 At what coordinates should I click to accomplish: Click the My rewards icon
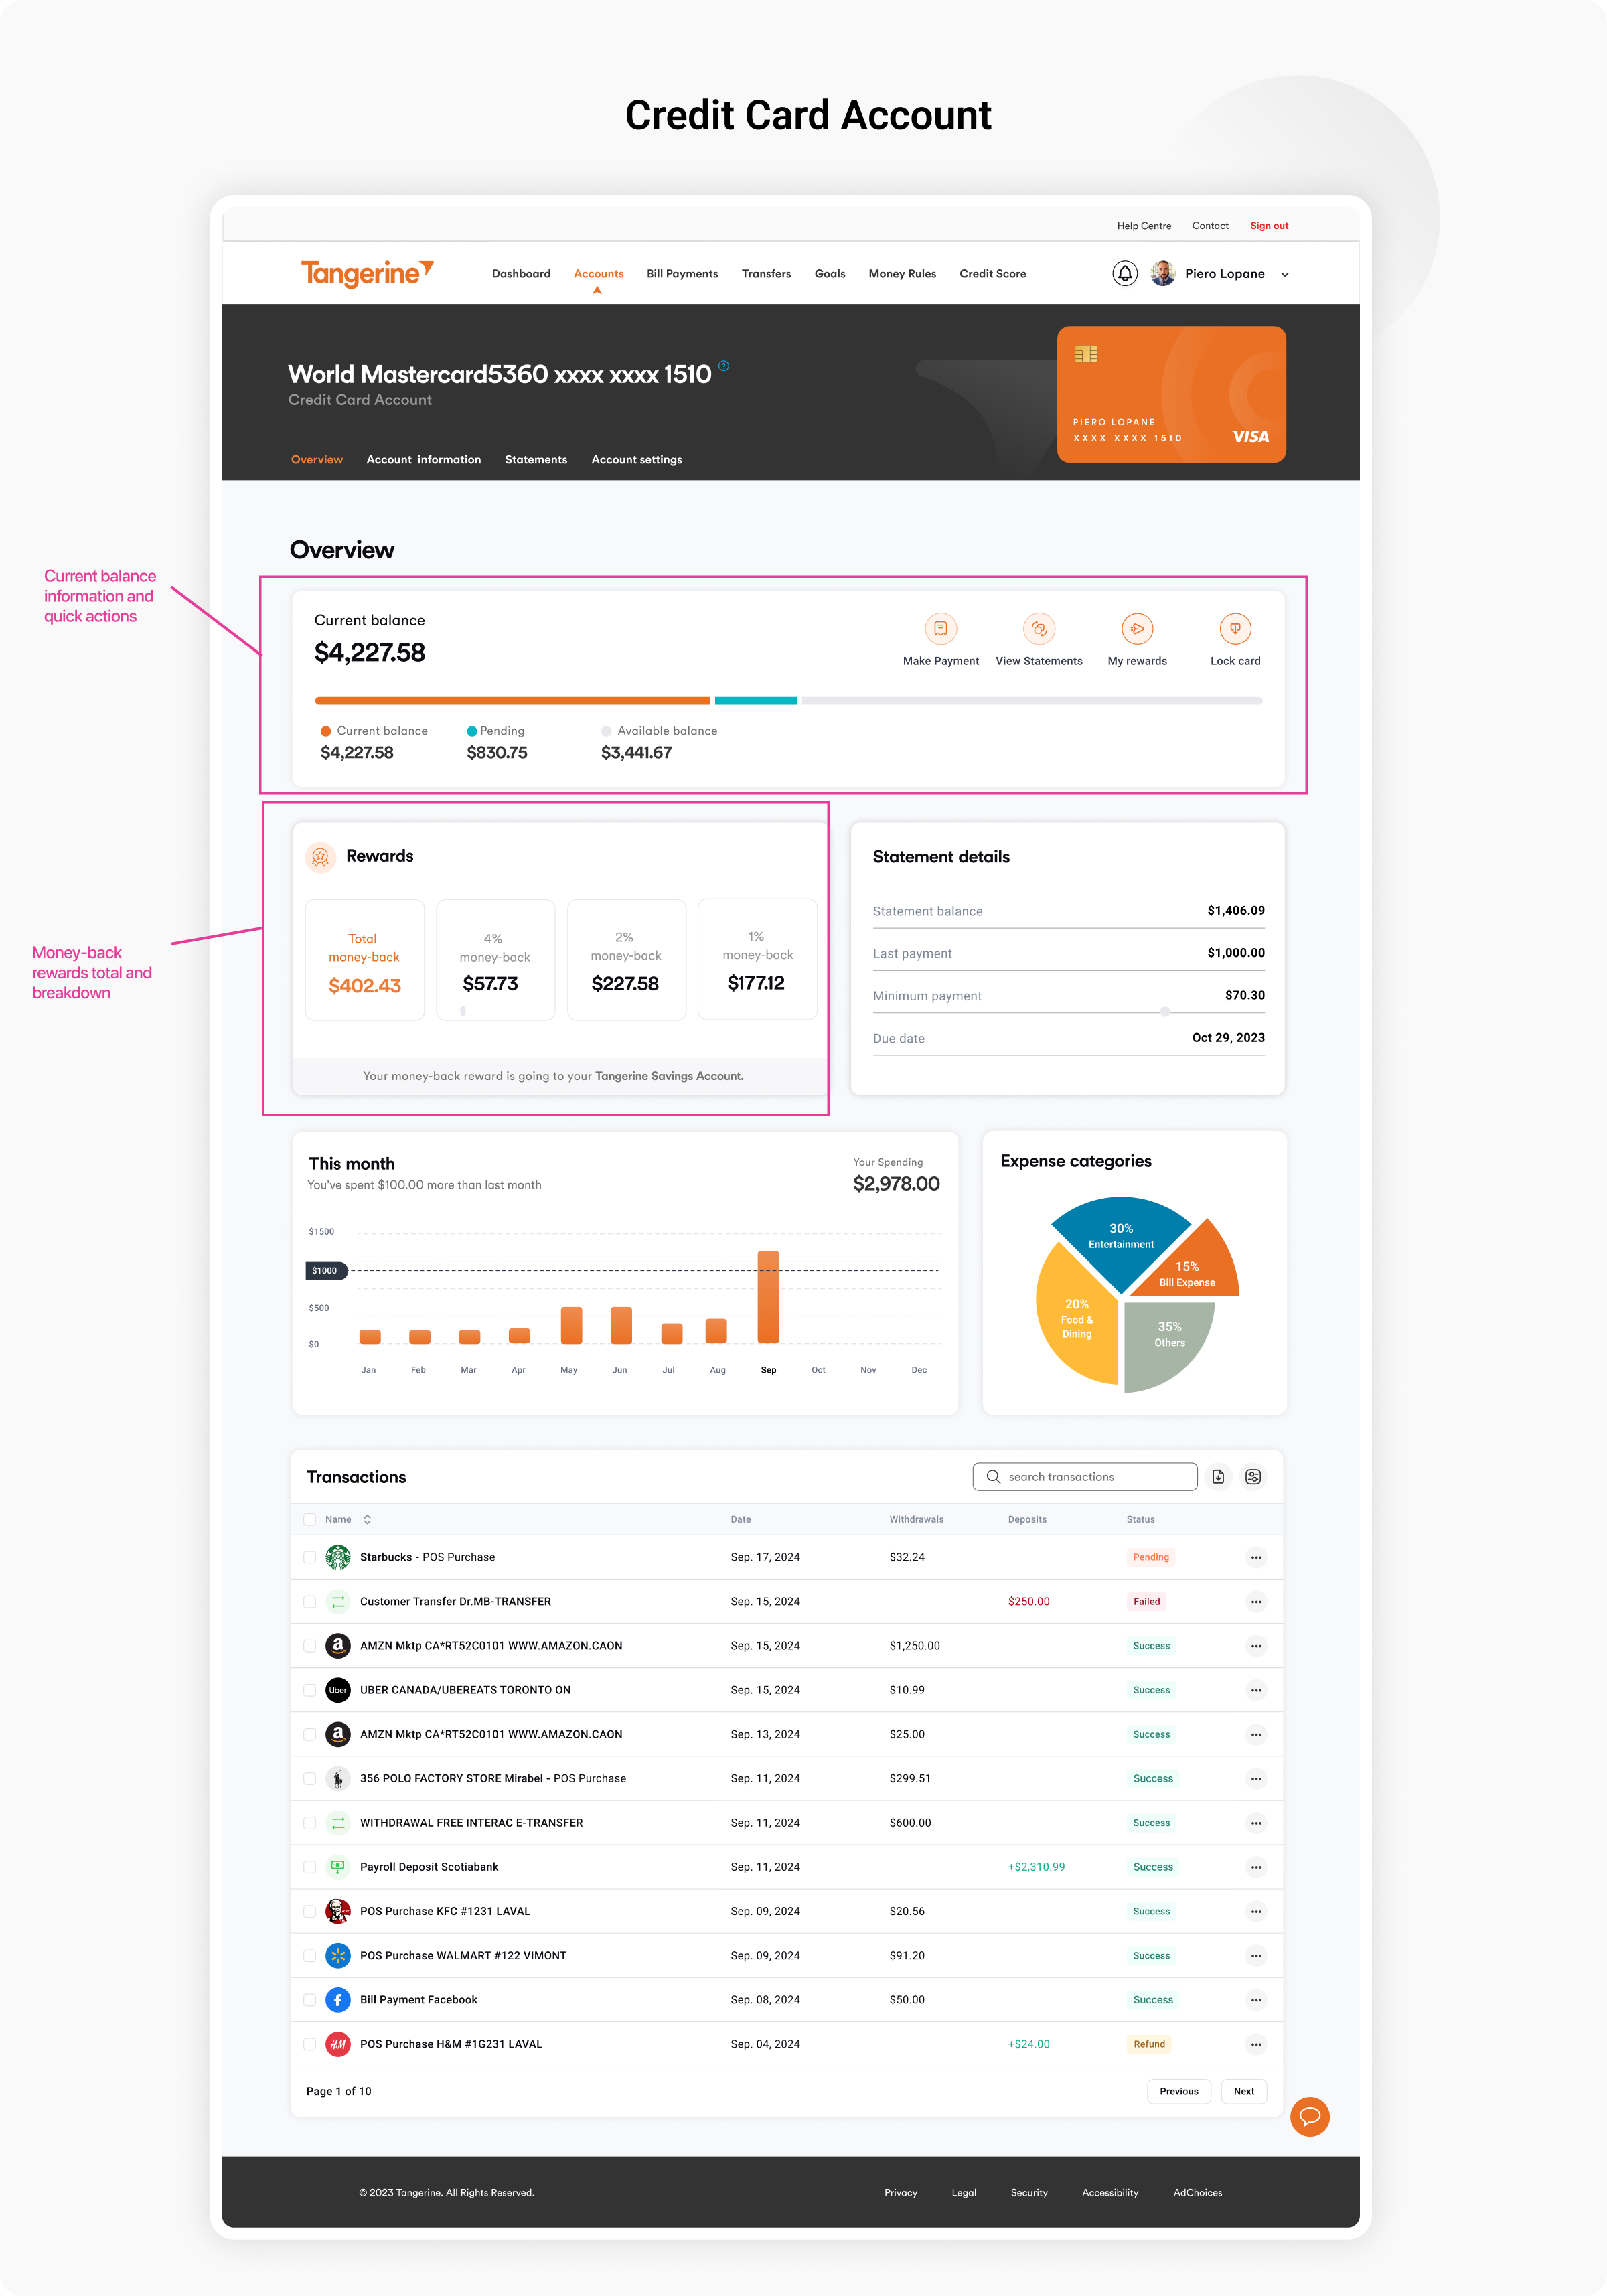click(x=1137, y=629)
